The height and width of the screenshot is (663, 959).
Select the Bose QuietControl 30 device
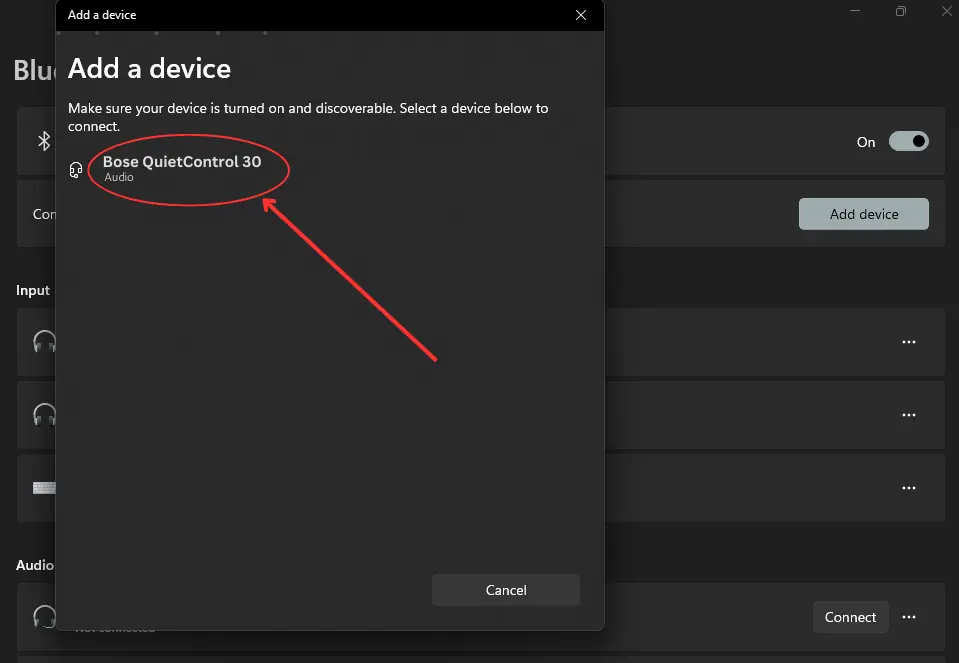click(182, 168)
